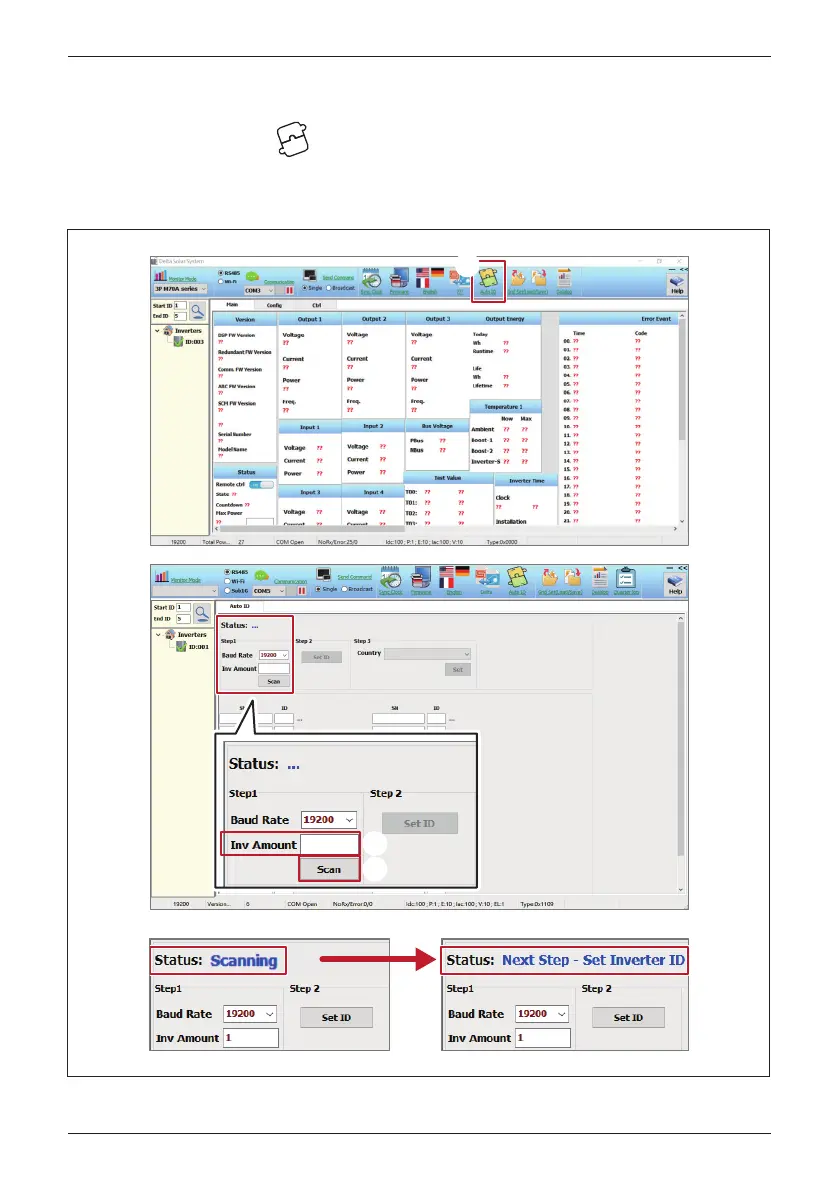Select RS485 radio in Auto ID window
The width and height of the screenshot is (839, 1191).
(x=226, y=572)
